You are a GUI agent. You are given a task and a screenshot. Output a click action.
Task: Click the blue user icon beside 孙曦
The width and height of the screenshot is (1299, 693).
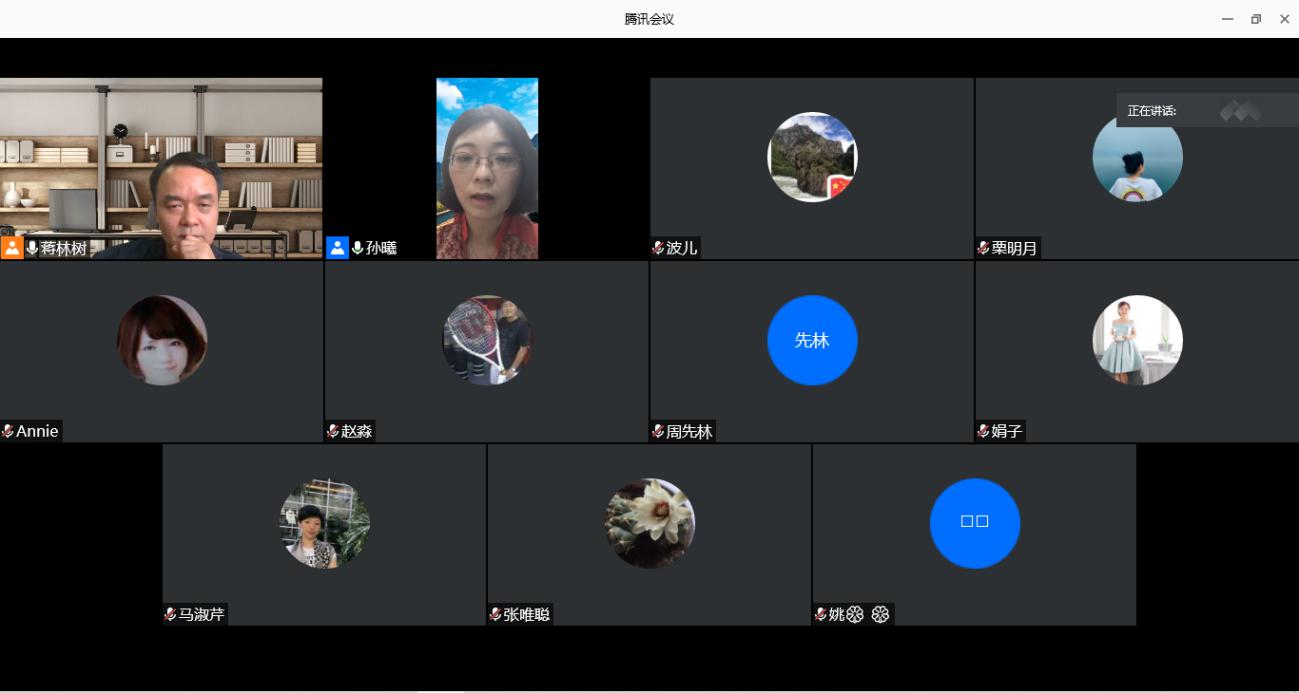point(338,248)
